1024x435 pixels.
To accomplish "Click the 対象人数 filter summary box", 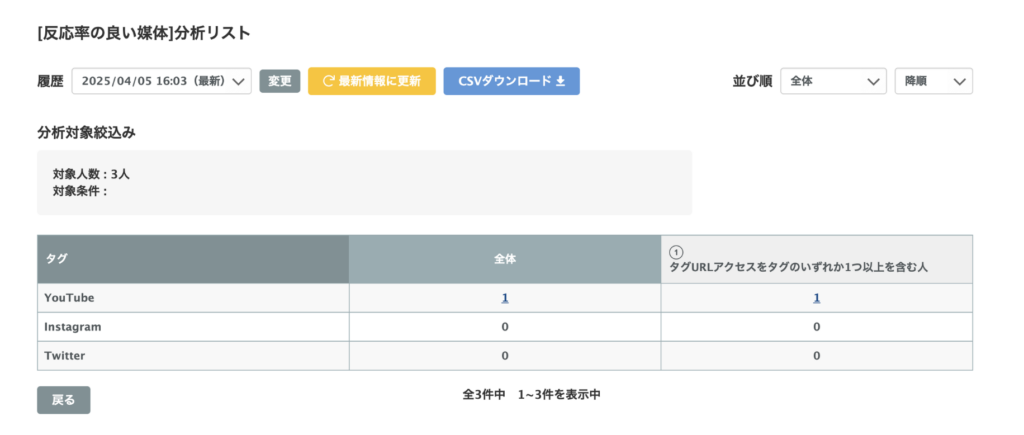I will (364, 183).
